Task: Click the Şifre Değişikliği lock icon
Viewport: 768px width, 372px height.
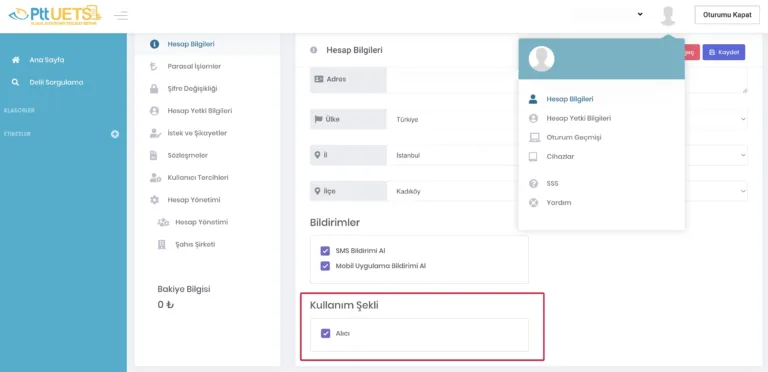Action: coord(154,89)
